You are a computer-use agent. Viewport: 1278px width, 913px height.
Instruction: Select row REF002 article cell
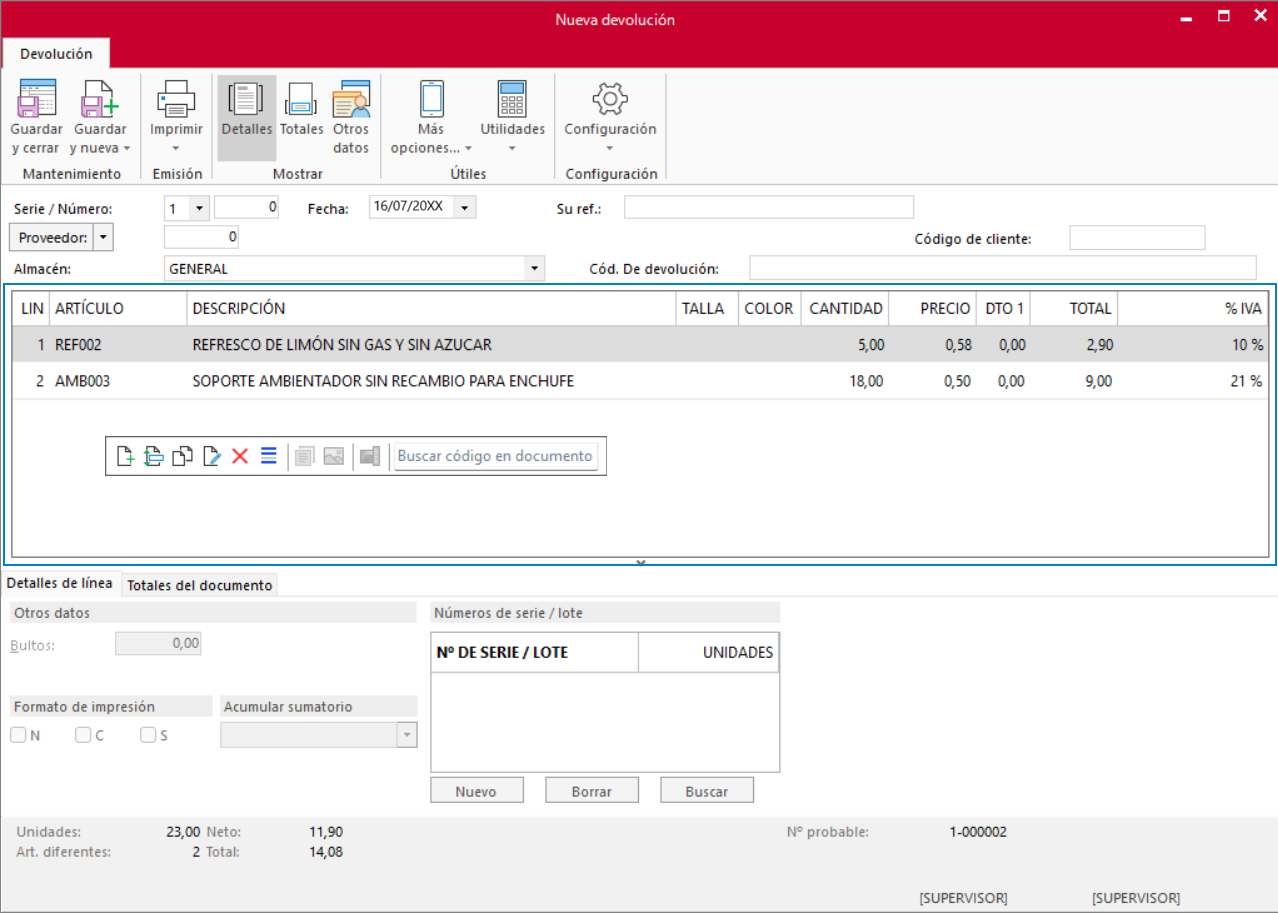(118, 344)
